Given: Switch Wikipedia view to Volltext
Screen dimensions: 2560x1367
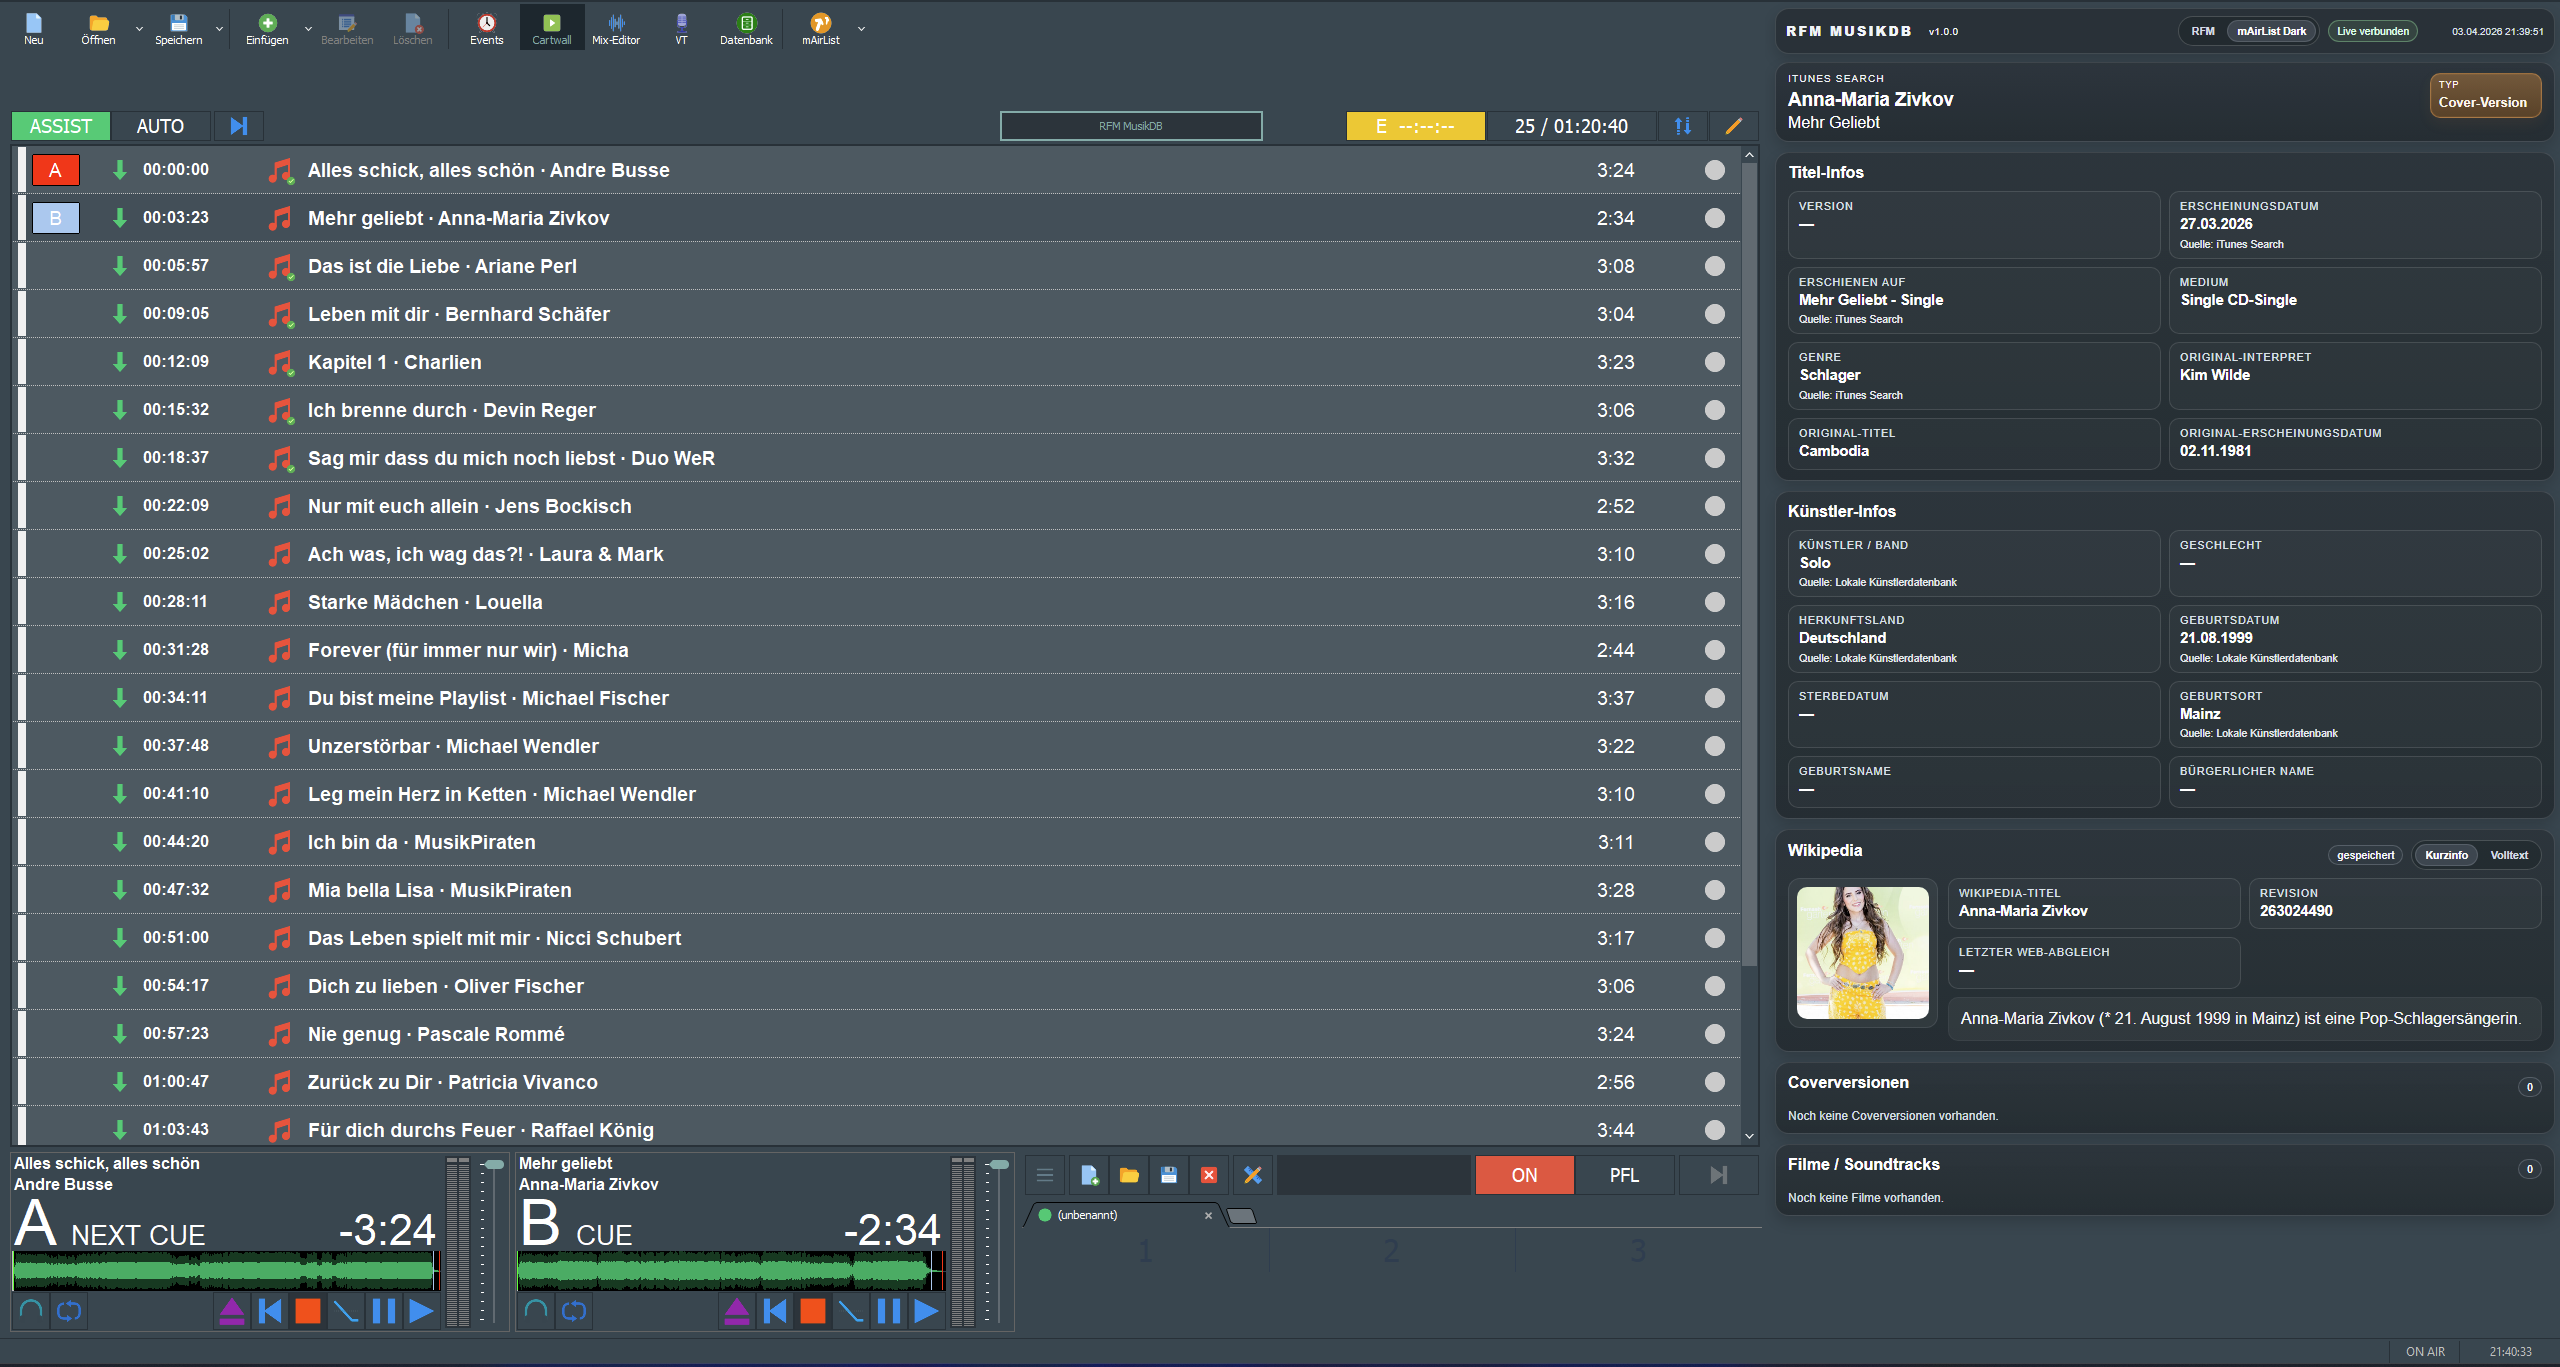Looking at the screenshot, I should click(2508, 855).
